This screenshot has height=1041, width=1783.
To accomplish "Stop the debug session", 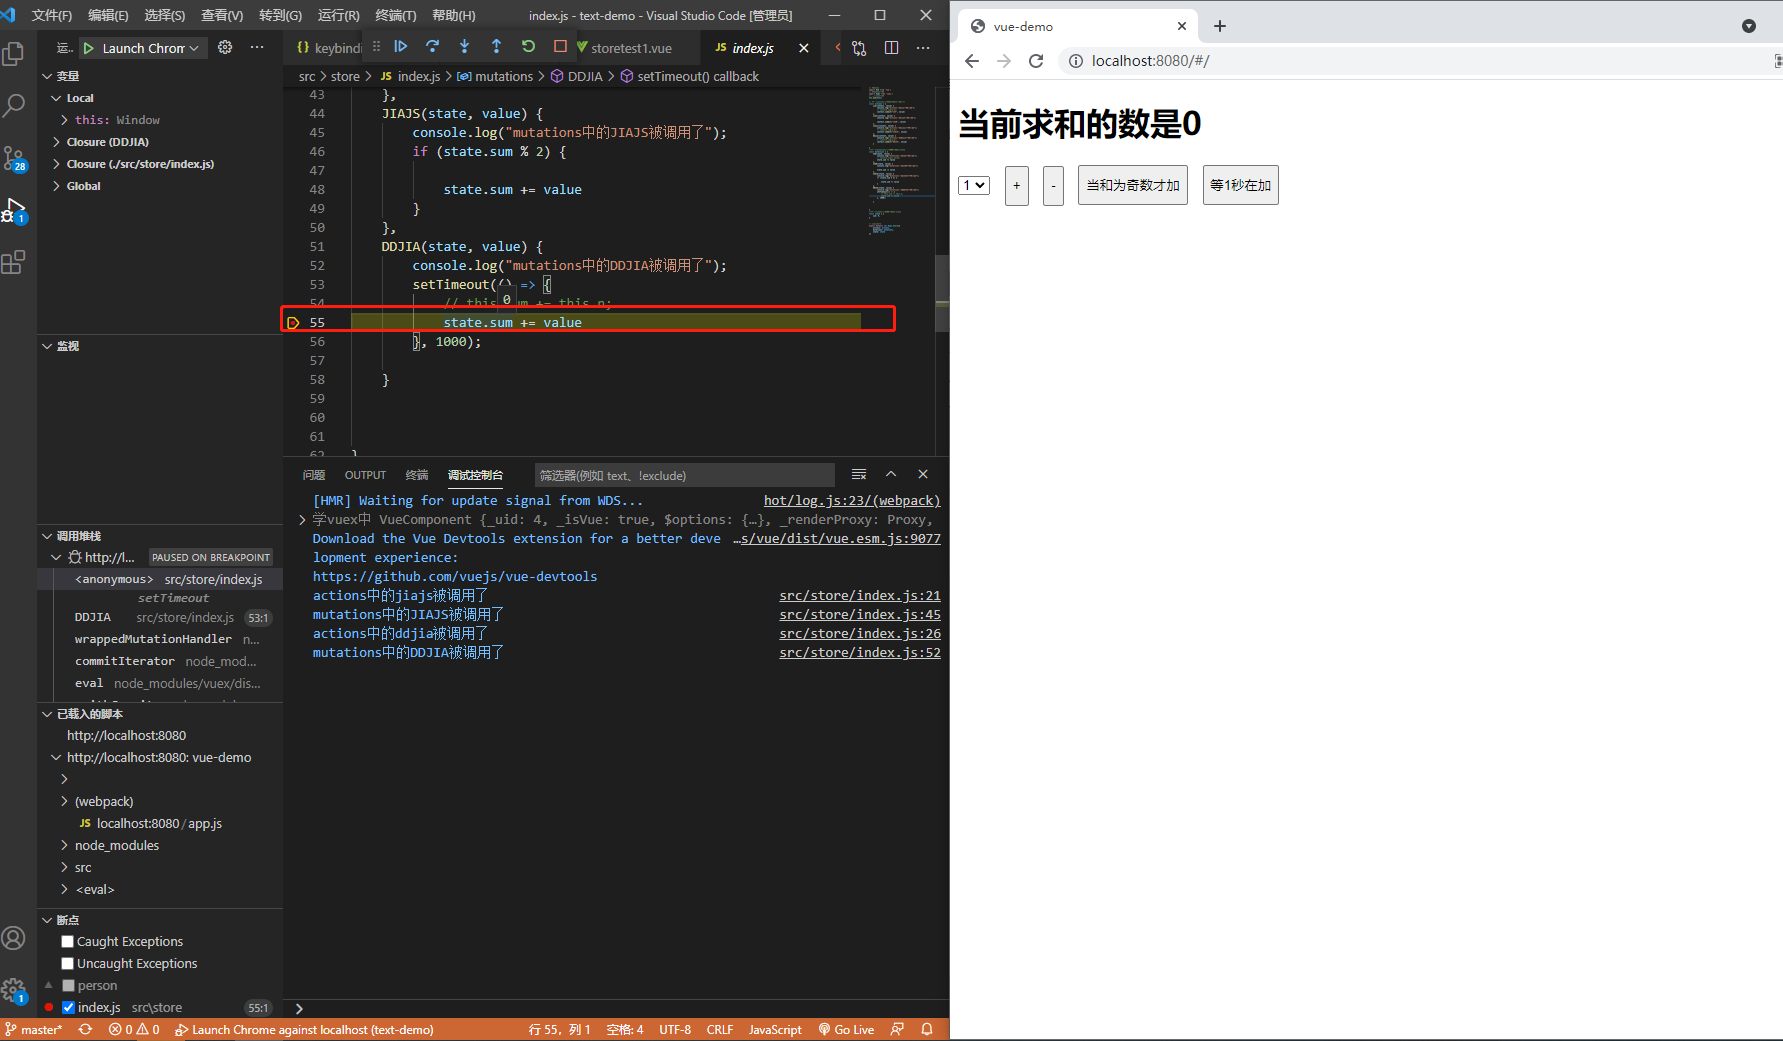I will 560,46.
